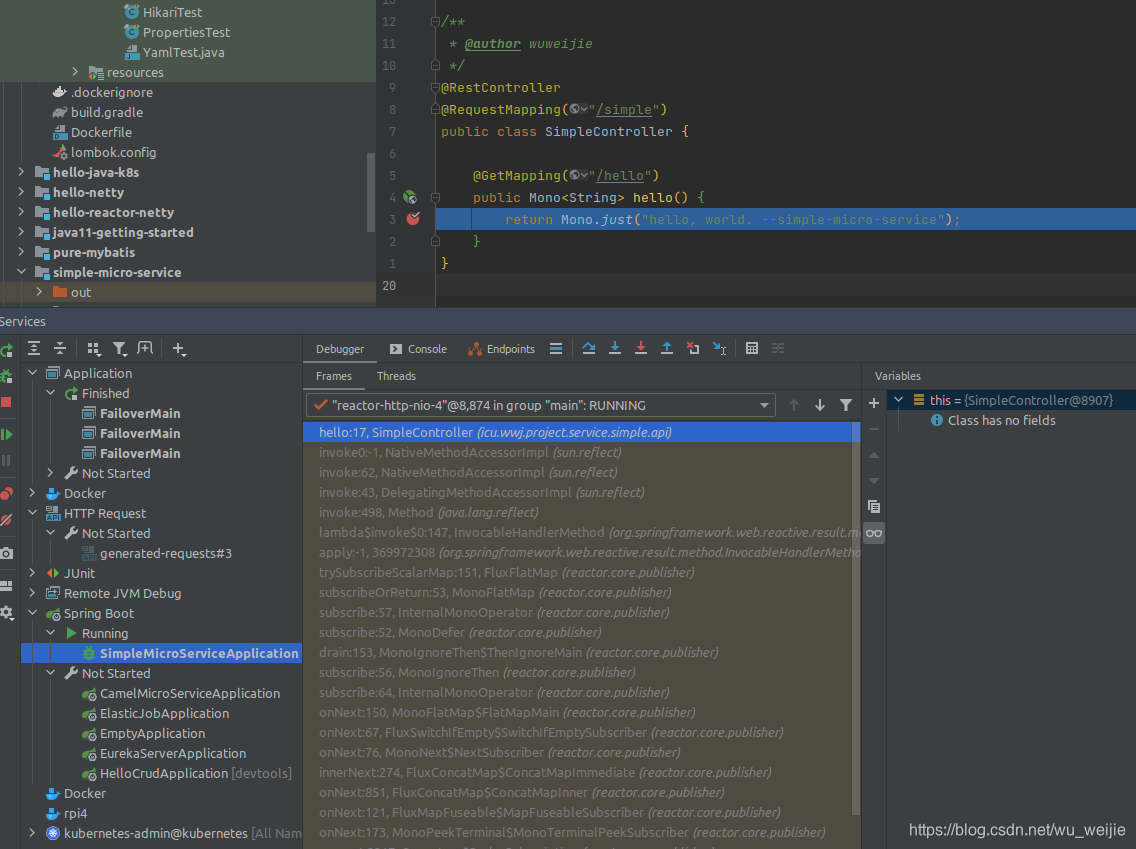
Task: Collapse the 'this' variable node
Action: pos(898,400)
